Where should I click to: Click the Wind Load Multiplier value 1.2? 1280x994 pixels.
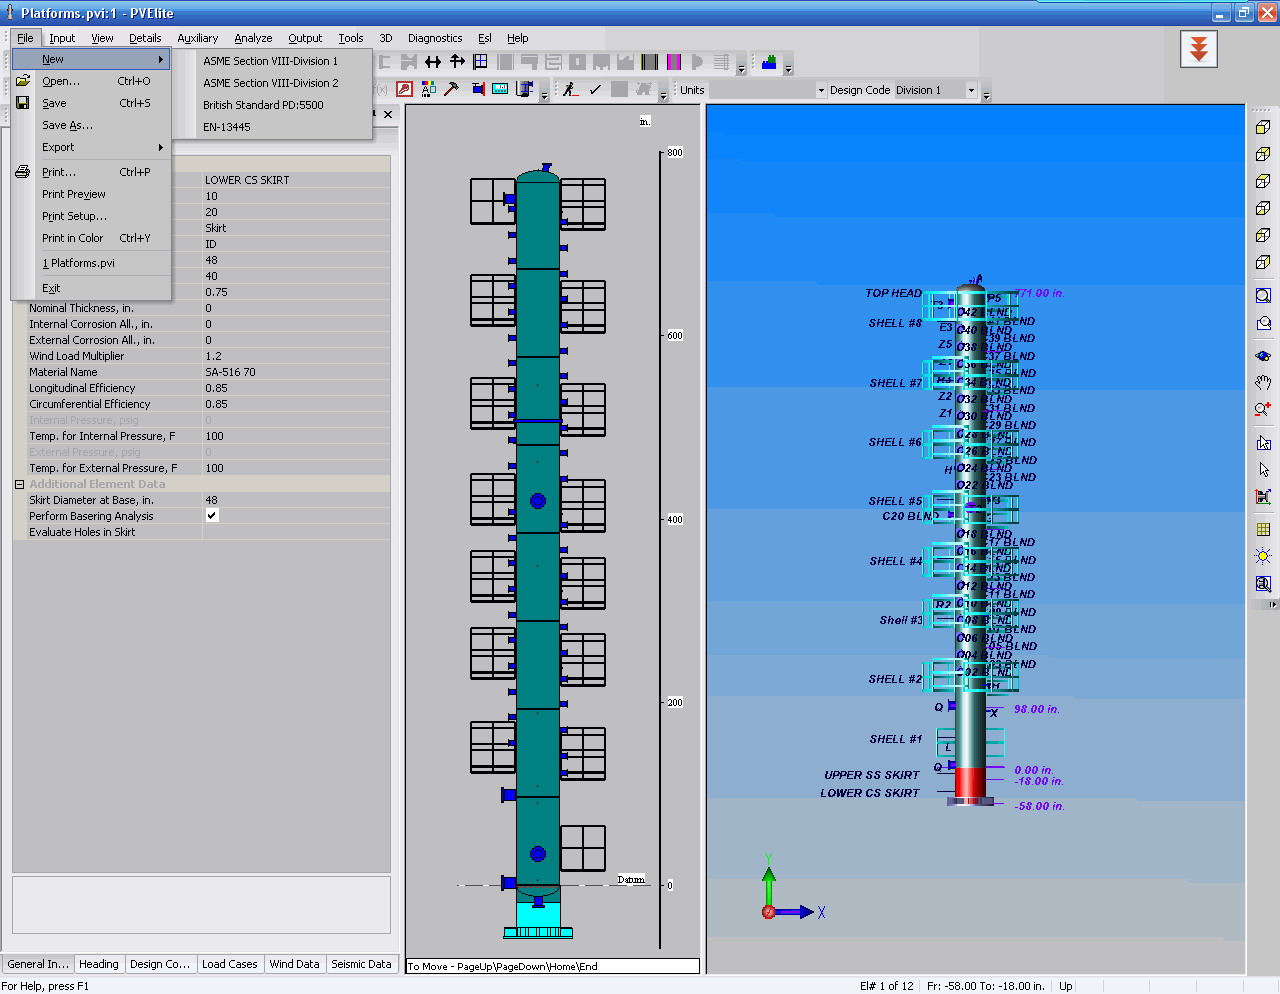click(296, 356)
